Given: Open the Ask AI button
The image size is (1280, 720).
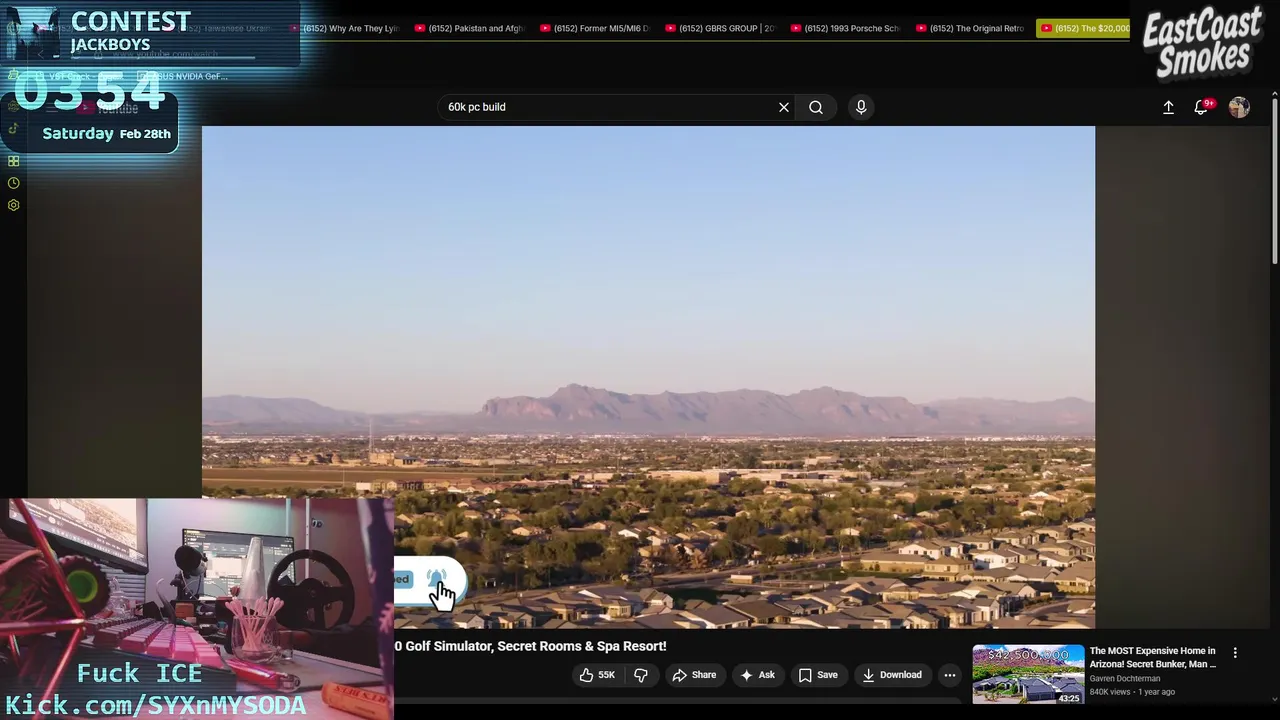Looking at the screenshot, I should click(757, 675).
